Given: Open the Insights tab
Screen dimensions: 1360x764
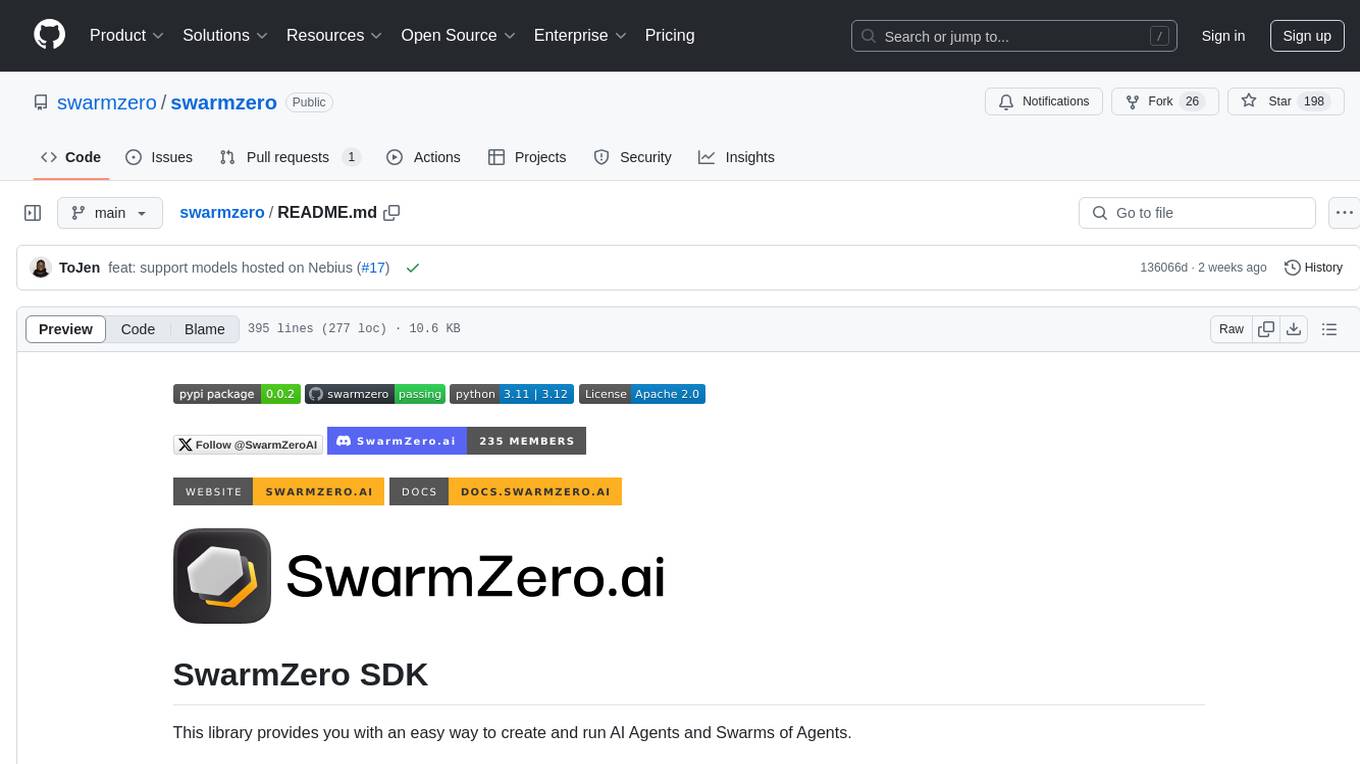Looking at the screenshot, I should point(736,157).
